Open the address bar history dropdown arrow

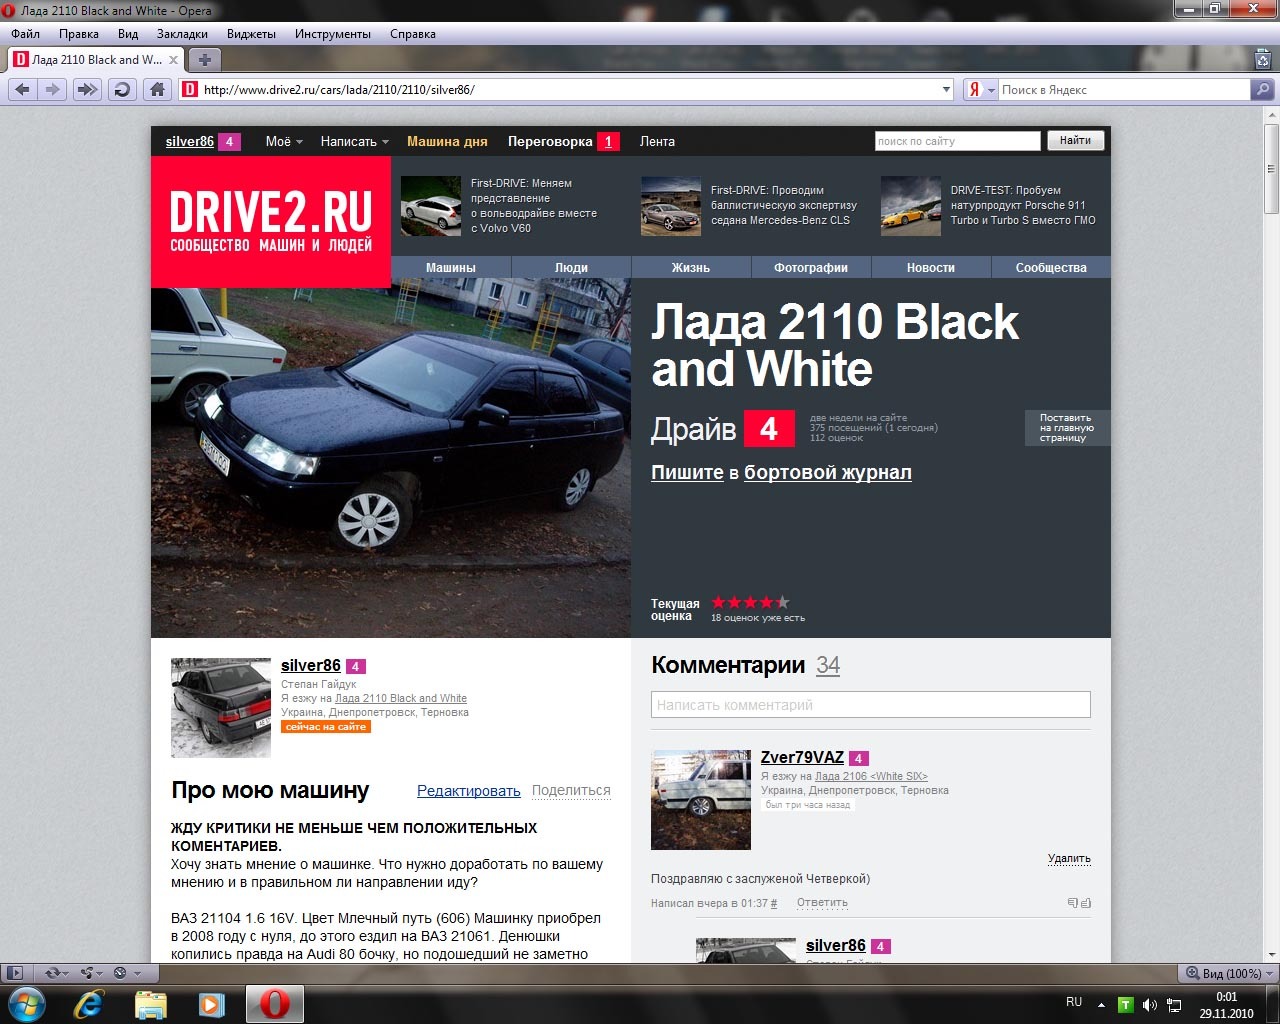[x=946, y=89]
